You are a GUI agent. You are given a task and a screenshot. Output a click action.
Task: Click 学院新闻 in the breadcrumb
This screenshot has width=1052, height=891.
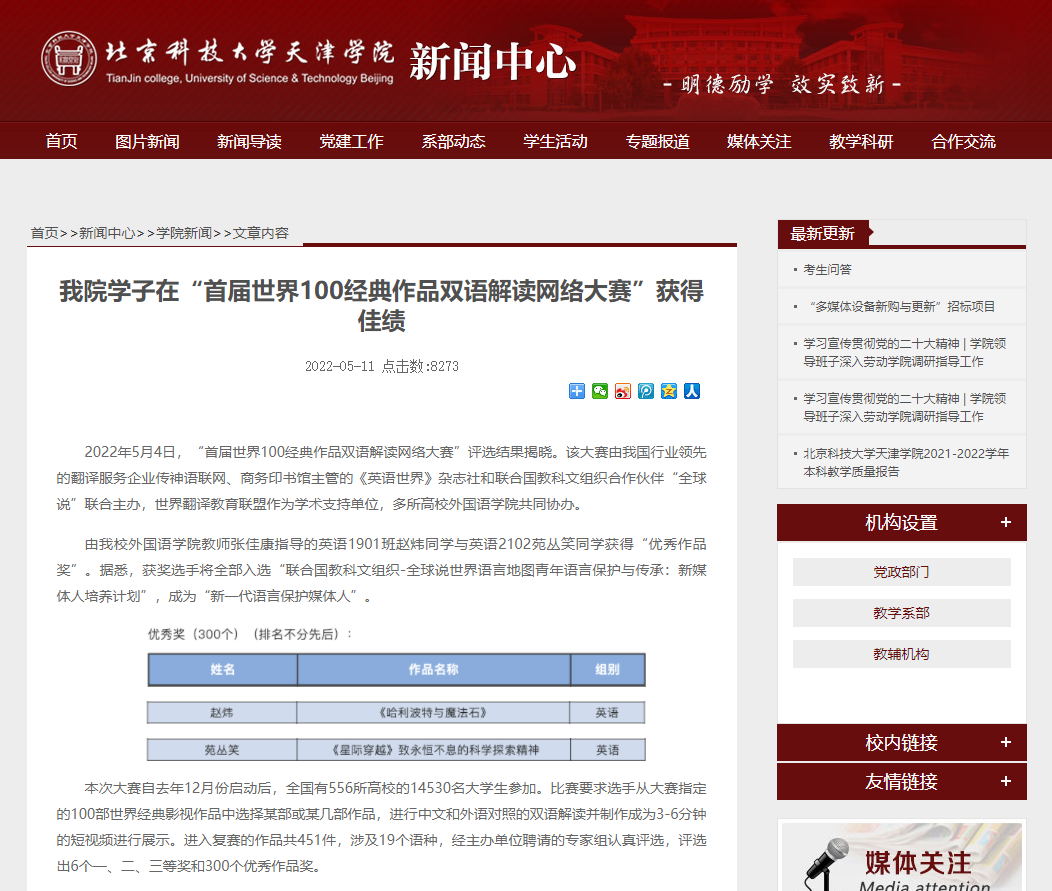[184, 233]
